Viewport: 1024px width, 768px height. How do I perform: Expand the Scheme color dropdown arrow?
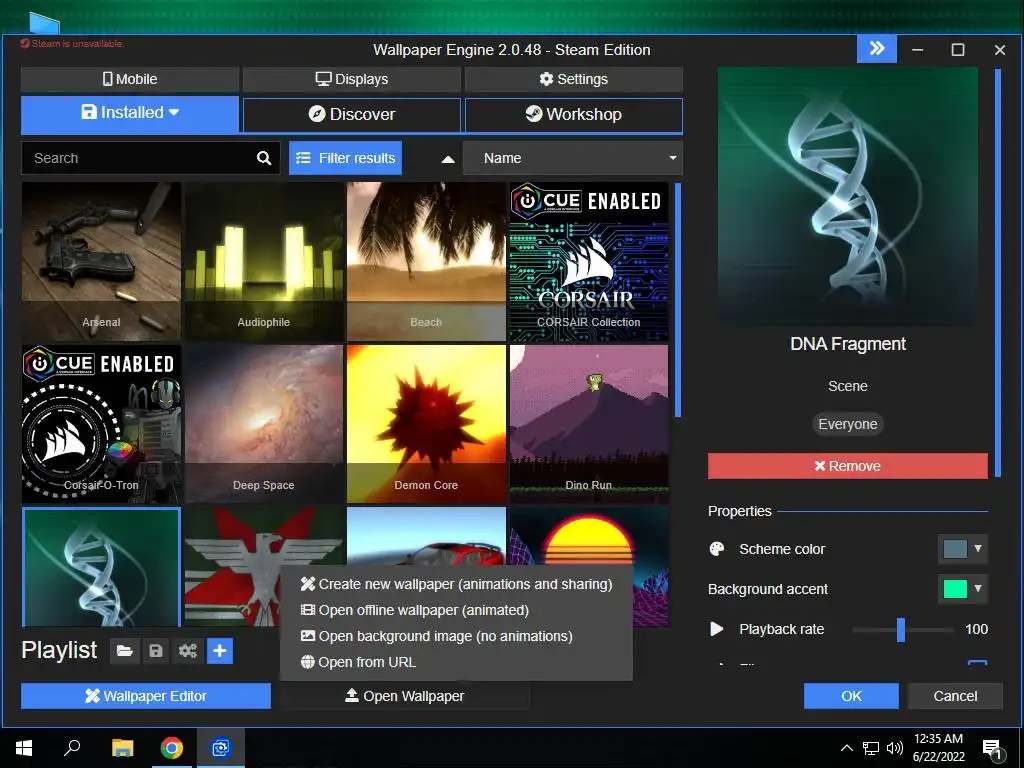(978, 549)
